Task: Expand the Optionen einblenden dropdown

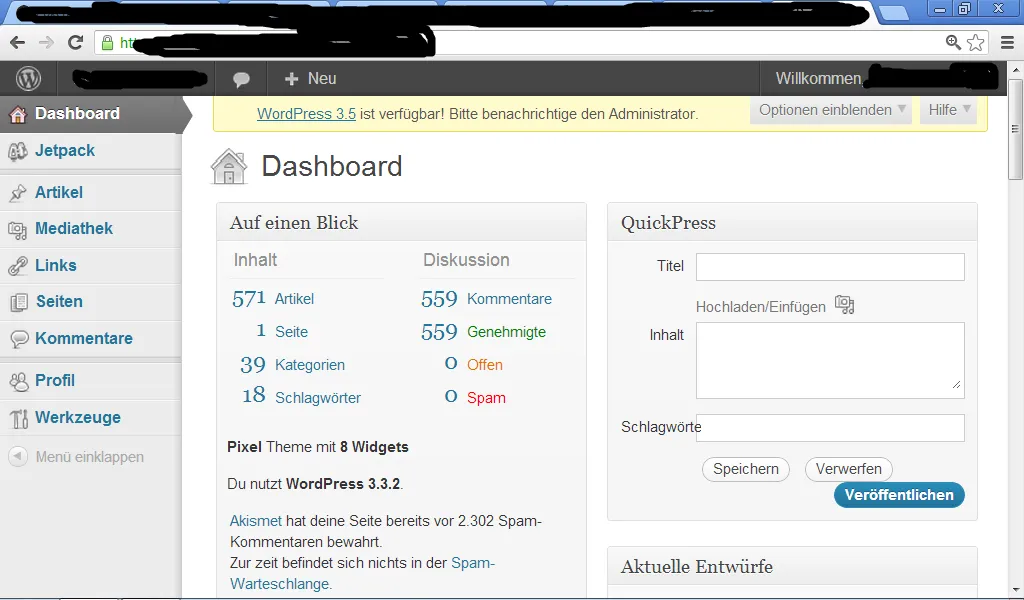Action: [831, 110]
